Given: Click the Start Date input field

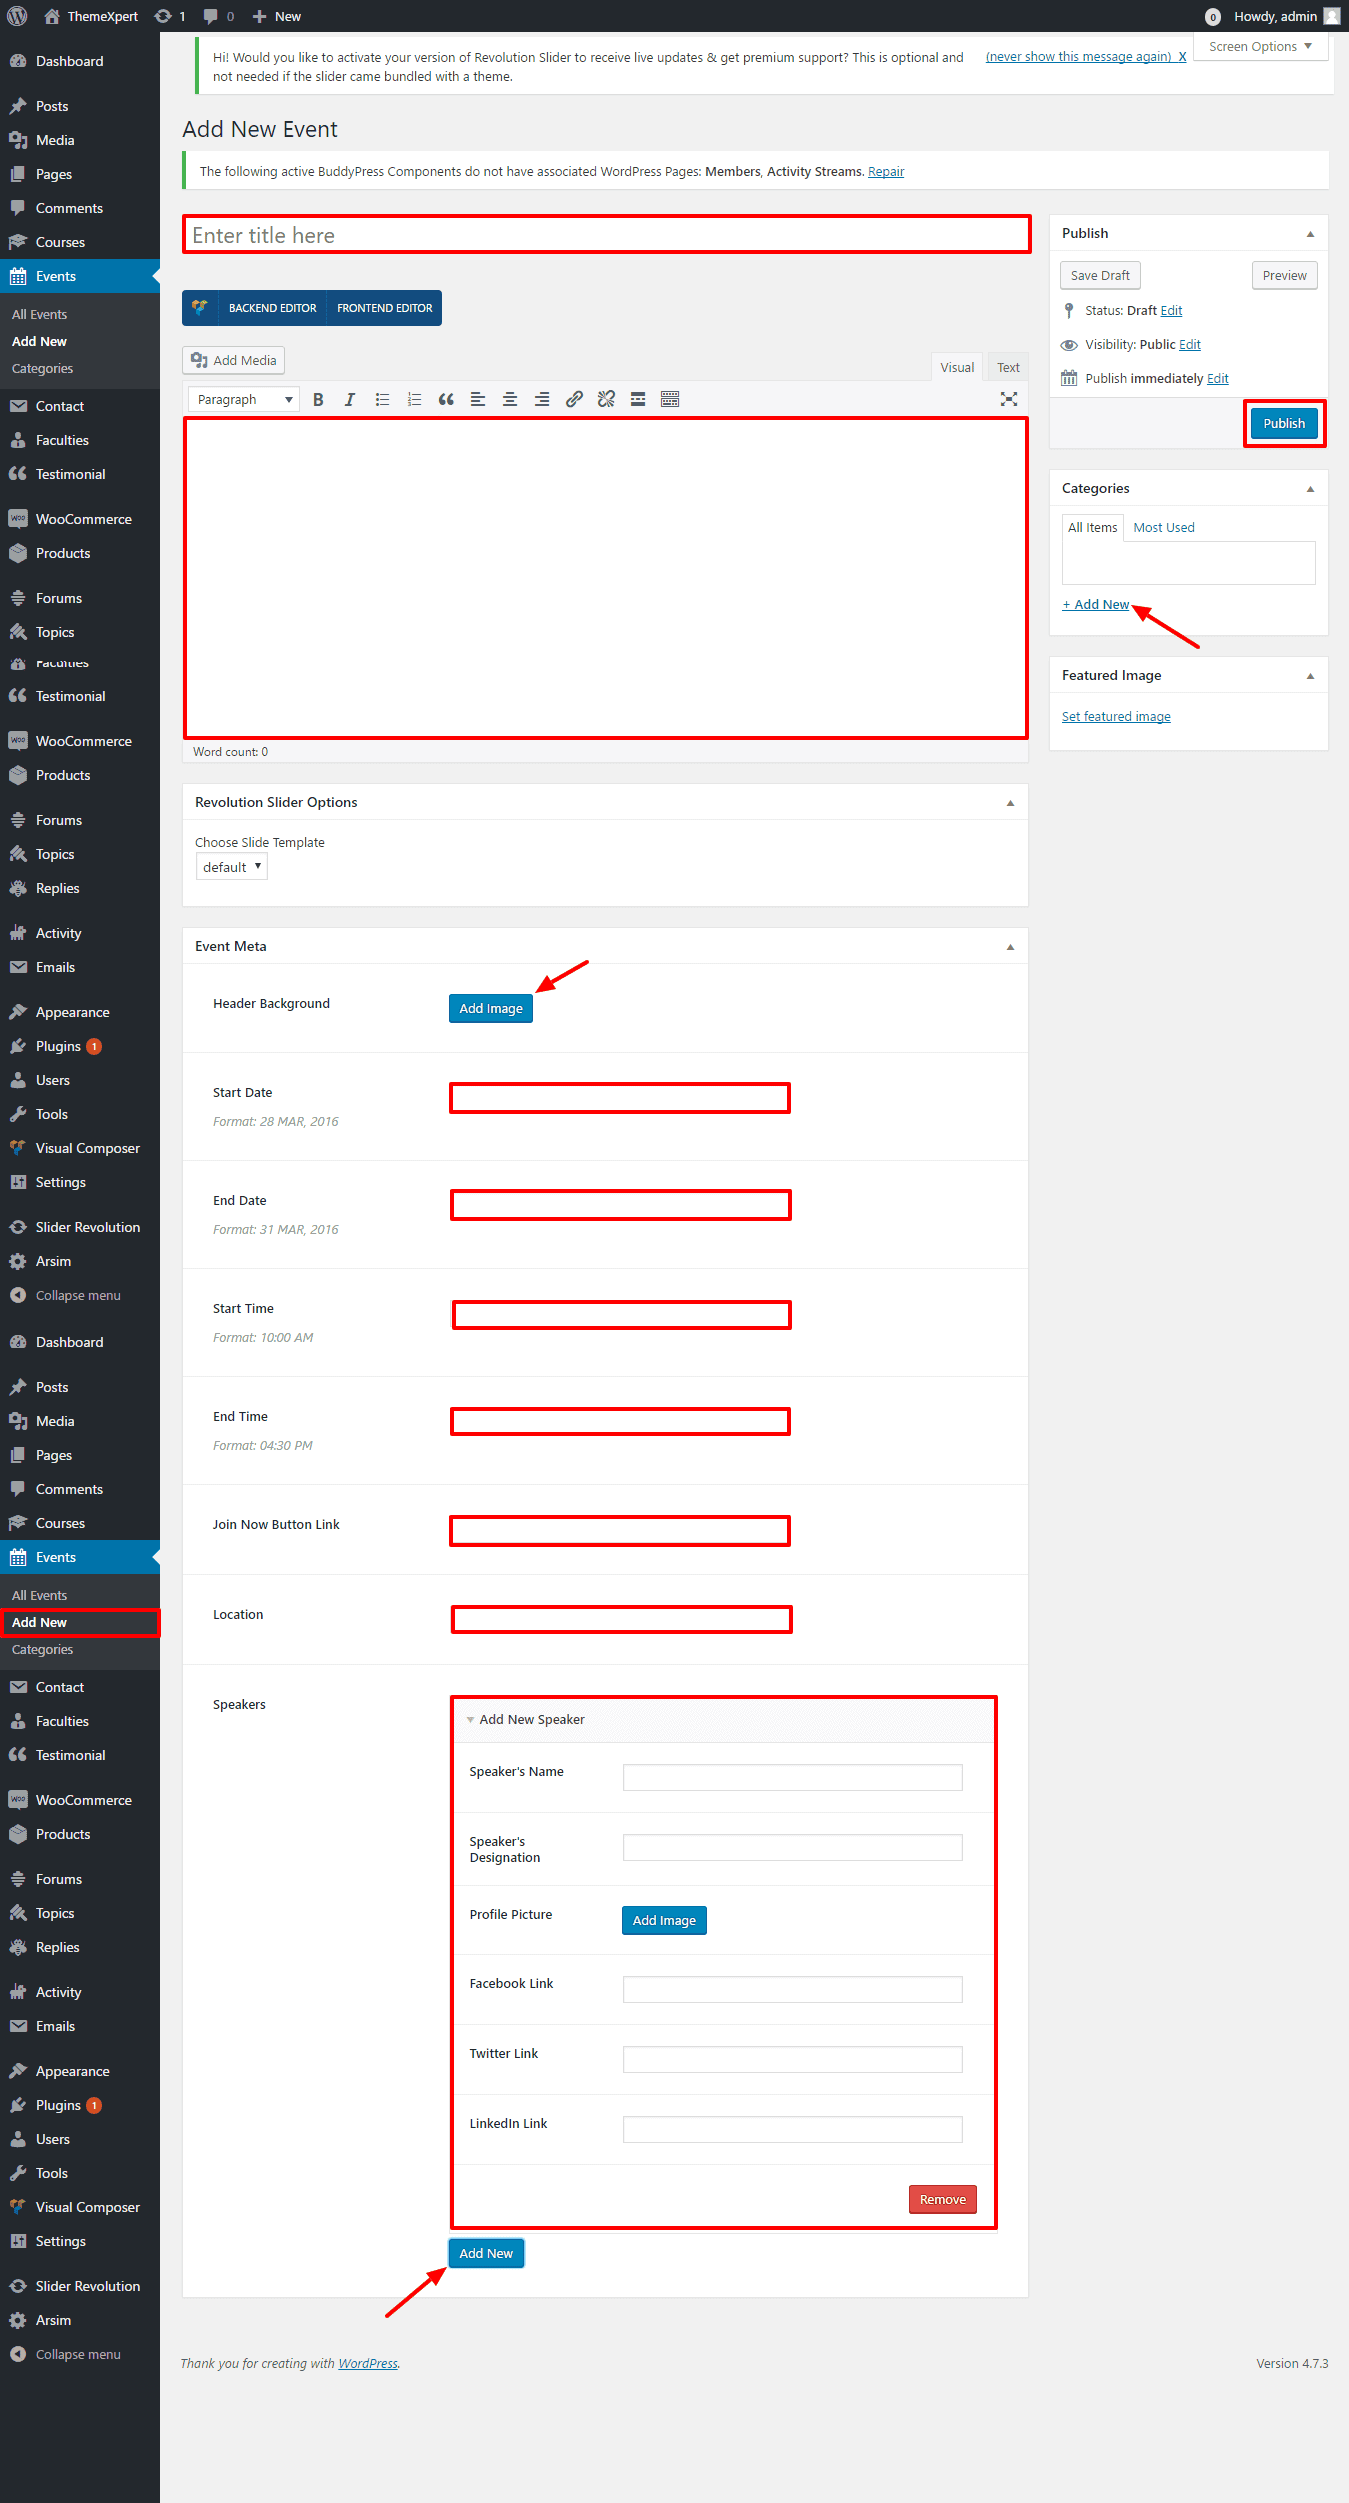Looking at the screenshot, I should tap(620, 1098).
